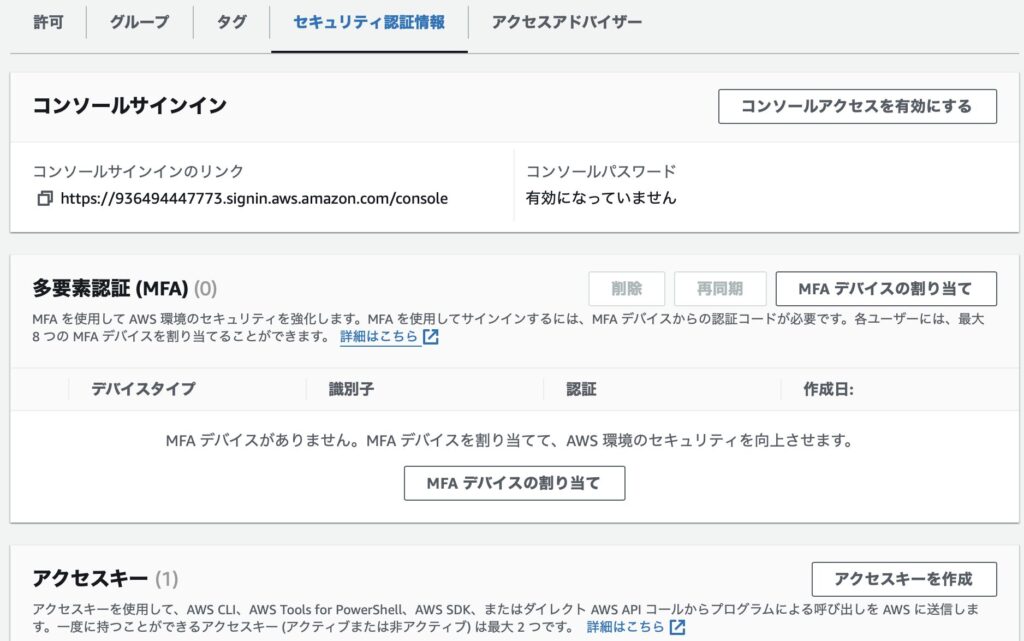Click external link icon beside access key 詳細はこちら
This screenshot has width=1024, height=641.
[x=678, y=627]
